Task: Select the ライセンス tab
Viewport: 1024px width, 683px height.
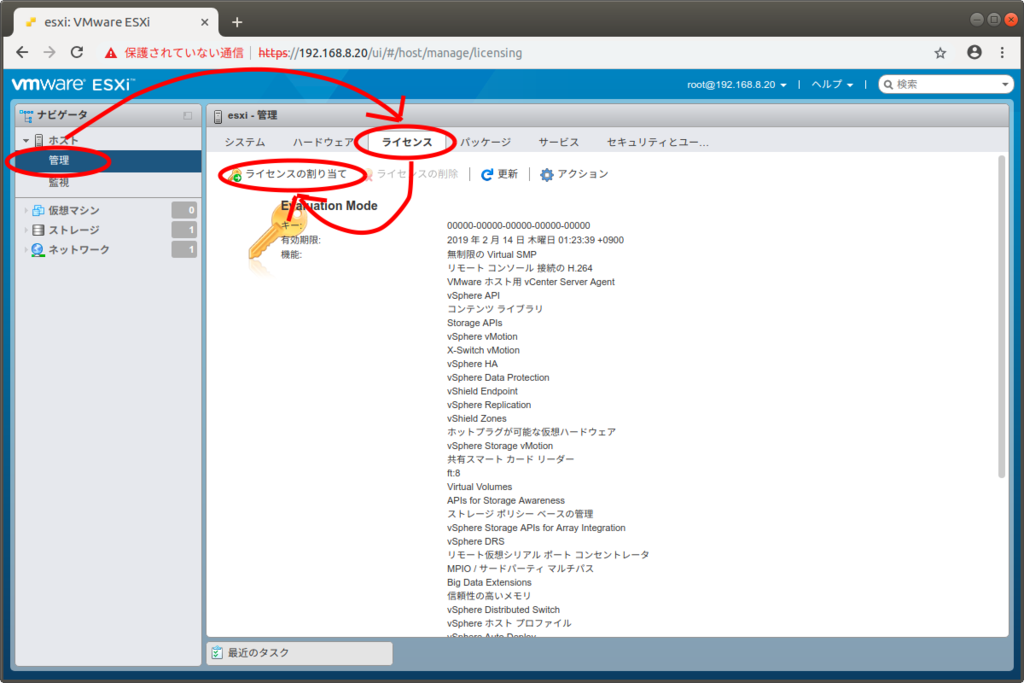Action: coord(407,142)
